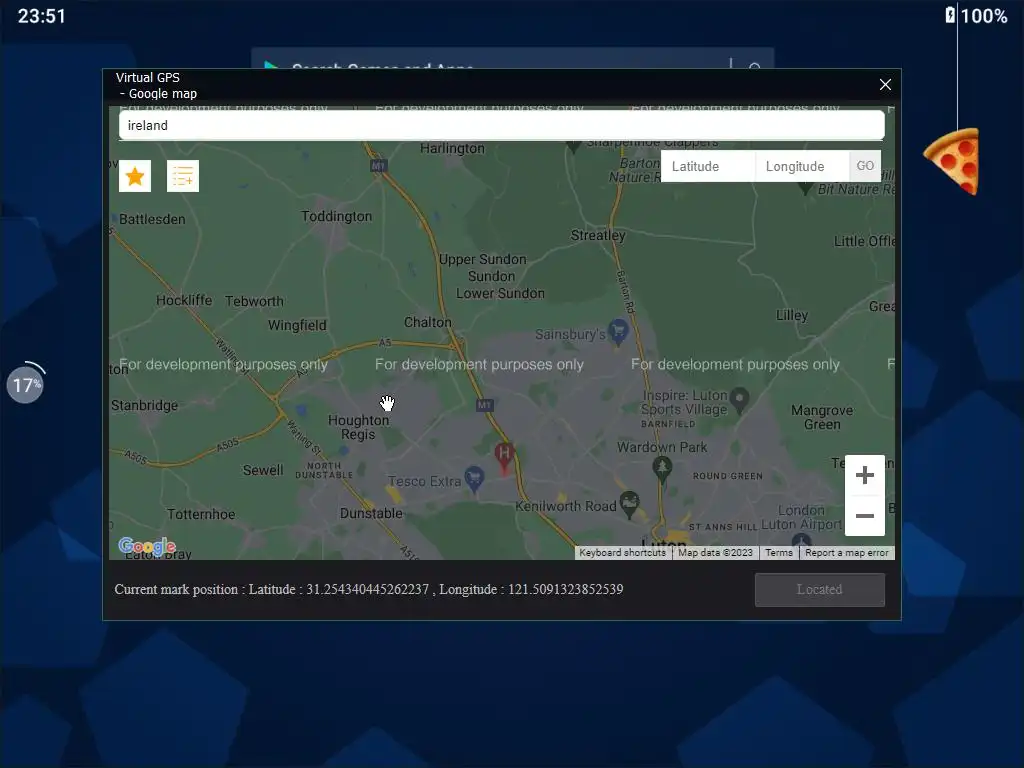1024x768 pixels.
Task: Select the Wardown Park tree marker
Action: pos(662,469)
